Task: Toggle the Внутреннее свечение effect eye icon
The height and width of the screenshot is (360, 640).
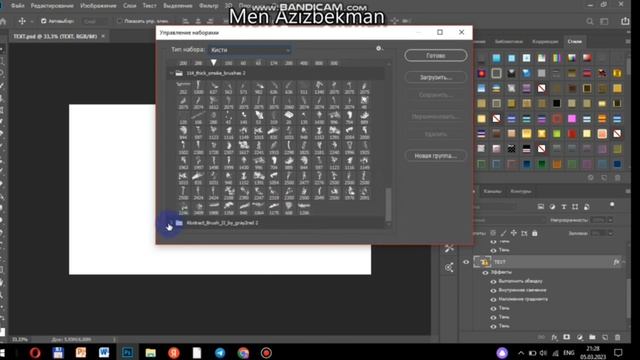Action: tap(493, 290)
